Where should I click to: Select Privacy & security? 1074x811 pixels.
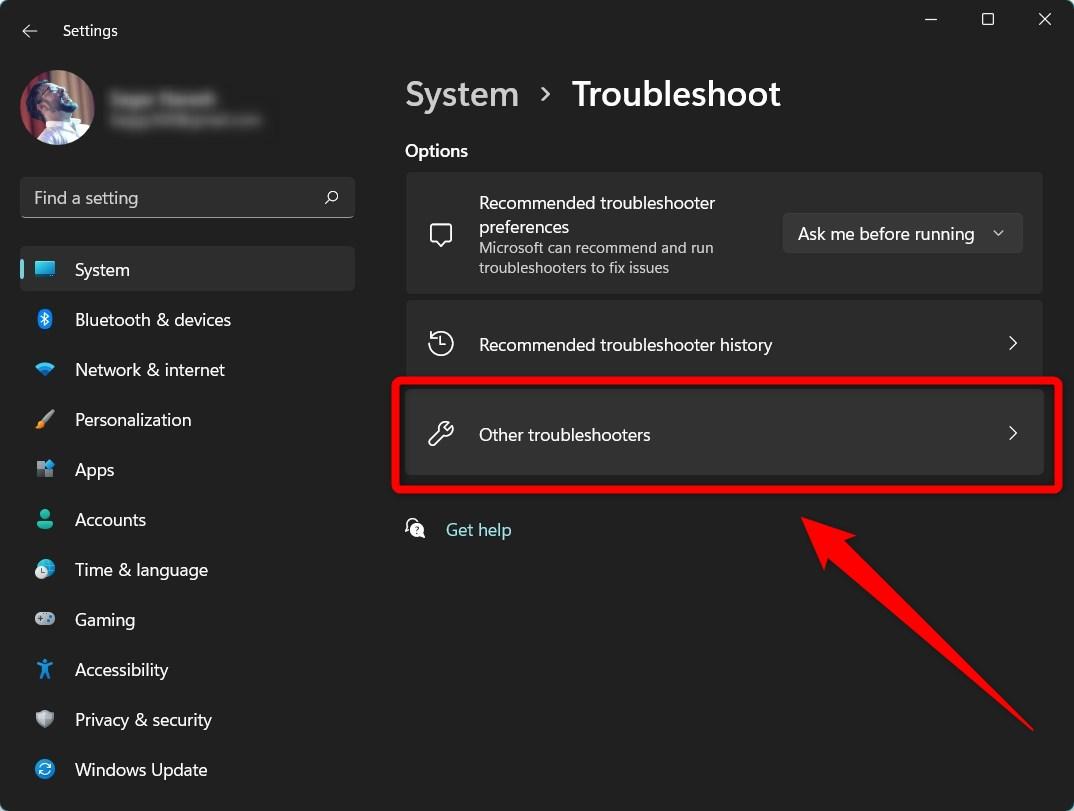pos(143,719)
